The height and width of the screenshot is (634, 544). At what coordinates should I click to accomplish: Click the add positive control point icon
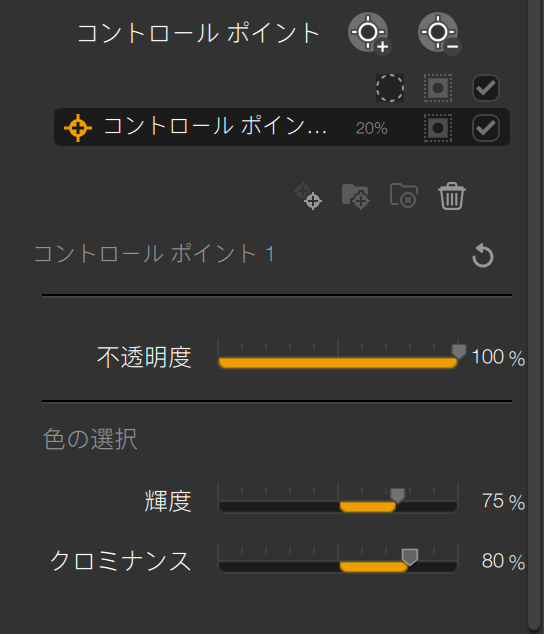point(369,33)
